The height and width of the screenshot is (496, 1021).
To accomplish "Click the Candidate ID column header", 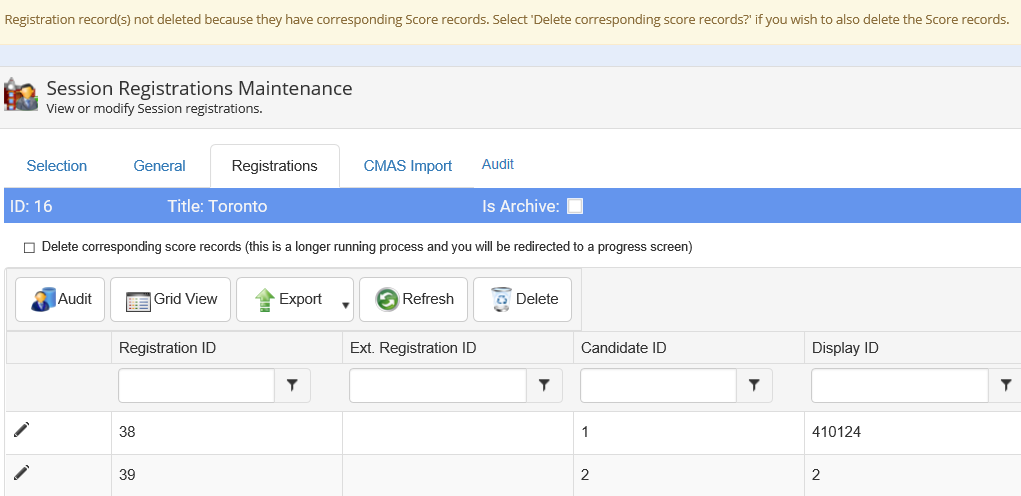I will (x=622, y=348).
